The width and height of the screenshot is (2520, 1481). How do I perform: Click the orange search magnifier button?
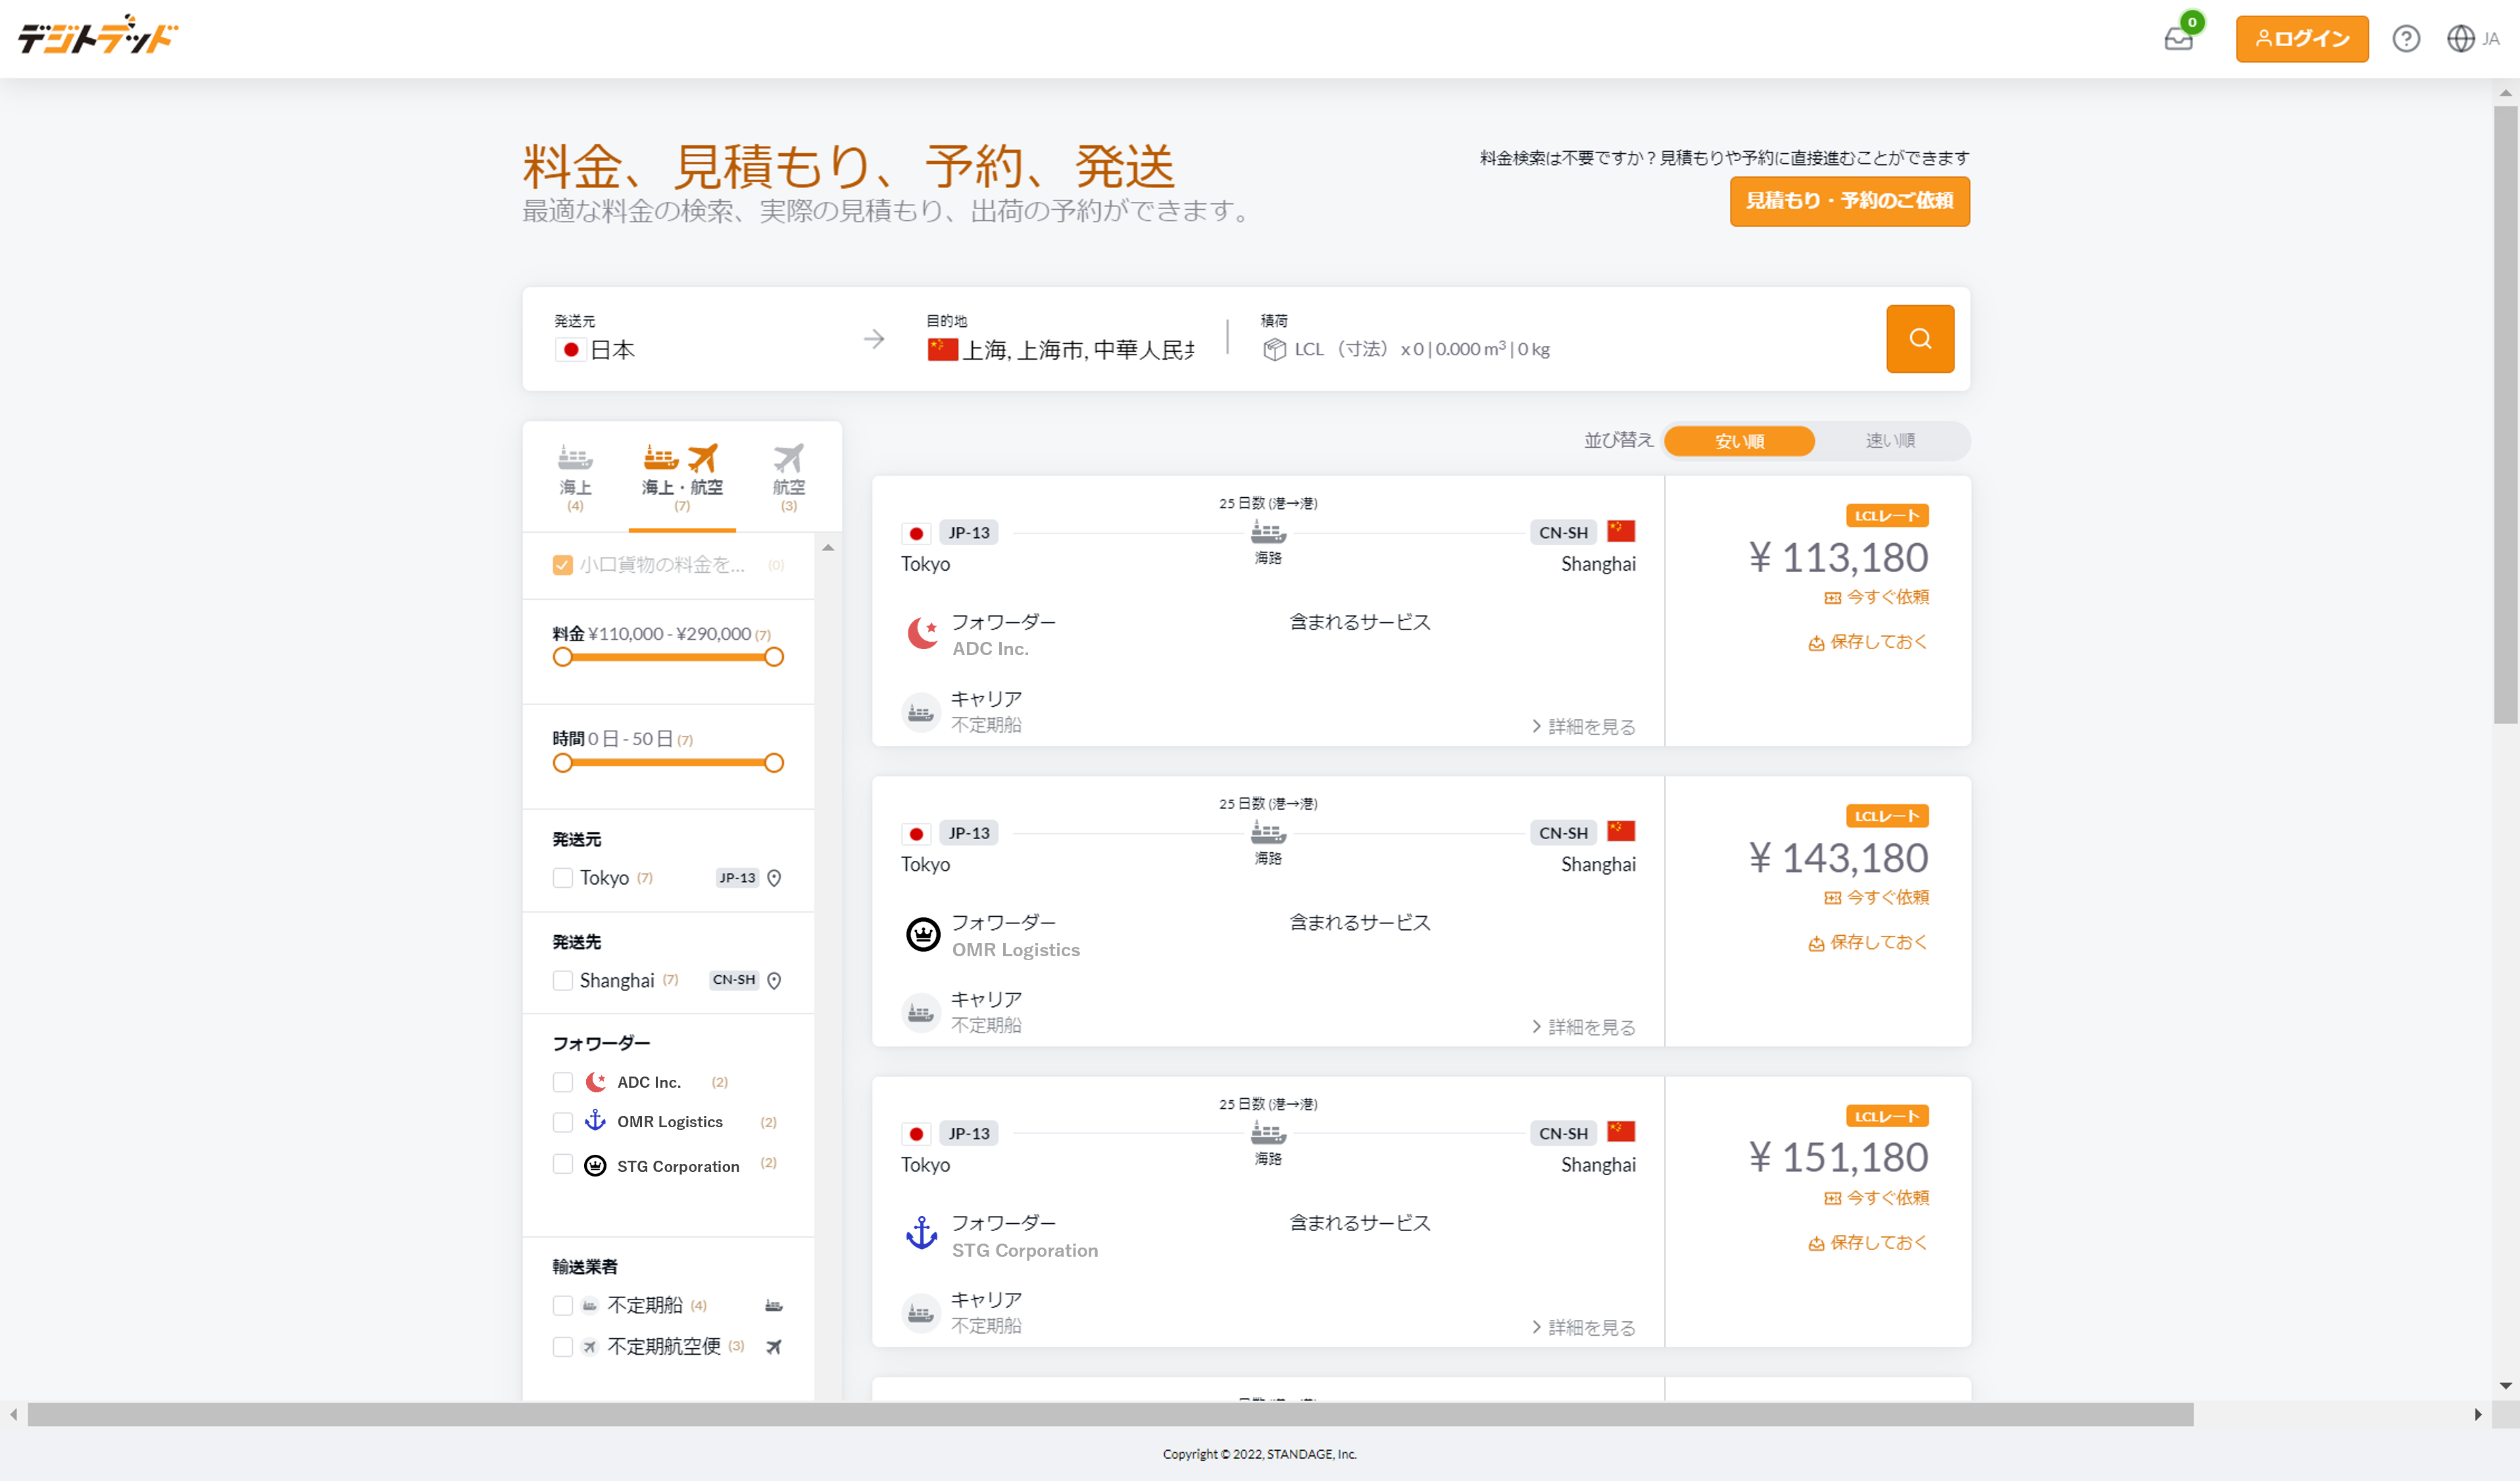click(x=1919, y=338)
